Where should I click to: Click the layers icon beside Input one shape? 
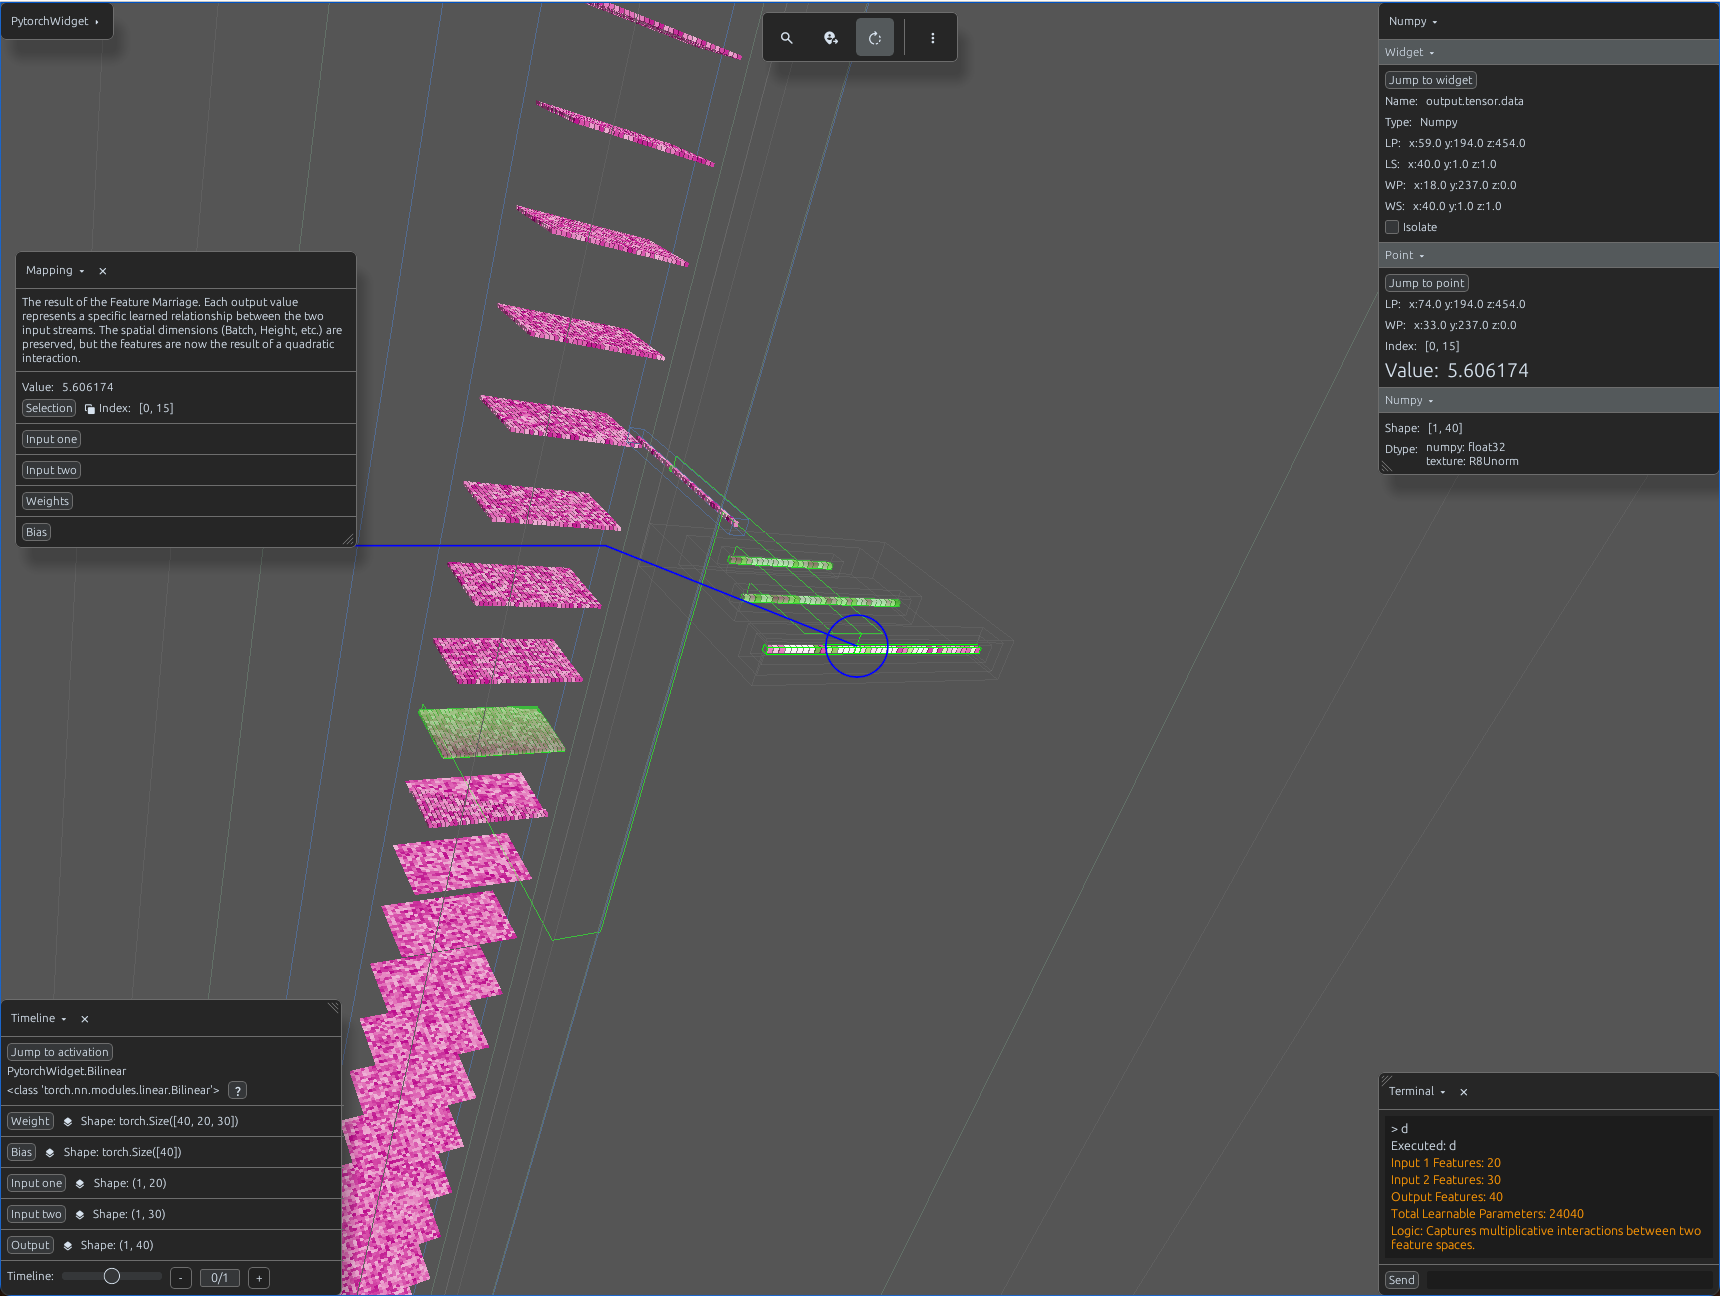(80, 1184)
